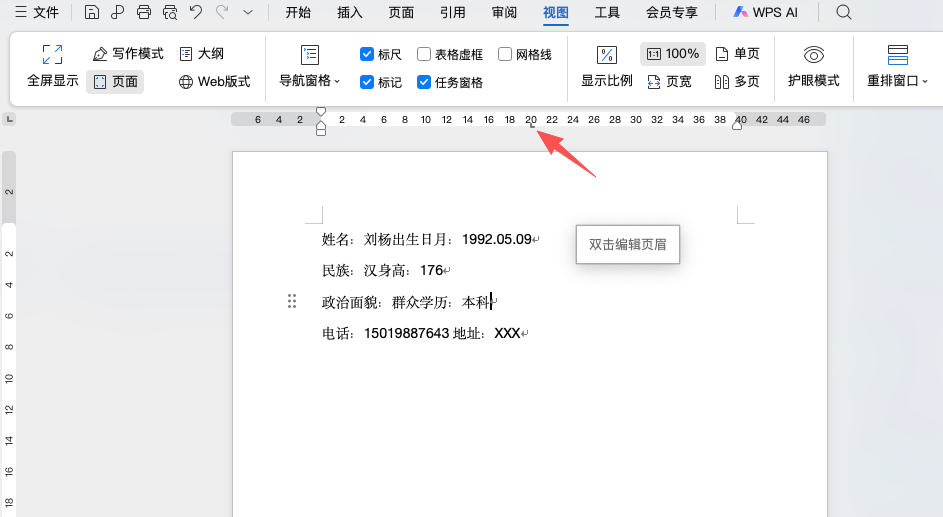Switch to the 审阅 tab
Screen dimensions: 943x517
pyautogui.click(x=504, y=12)
